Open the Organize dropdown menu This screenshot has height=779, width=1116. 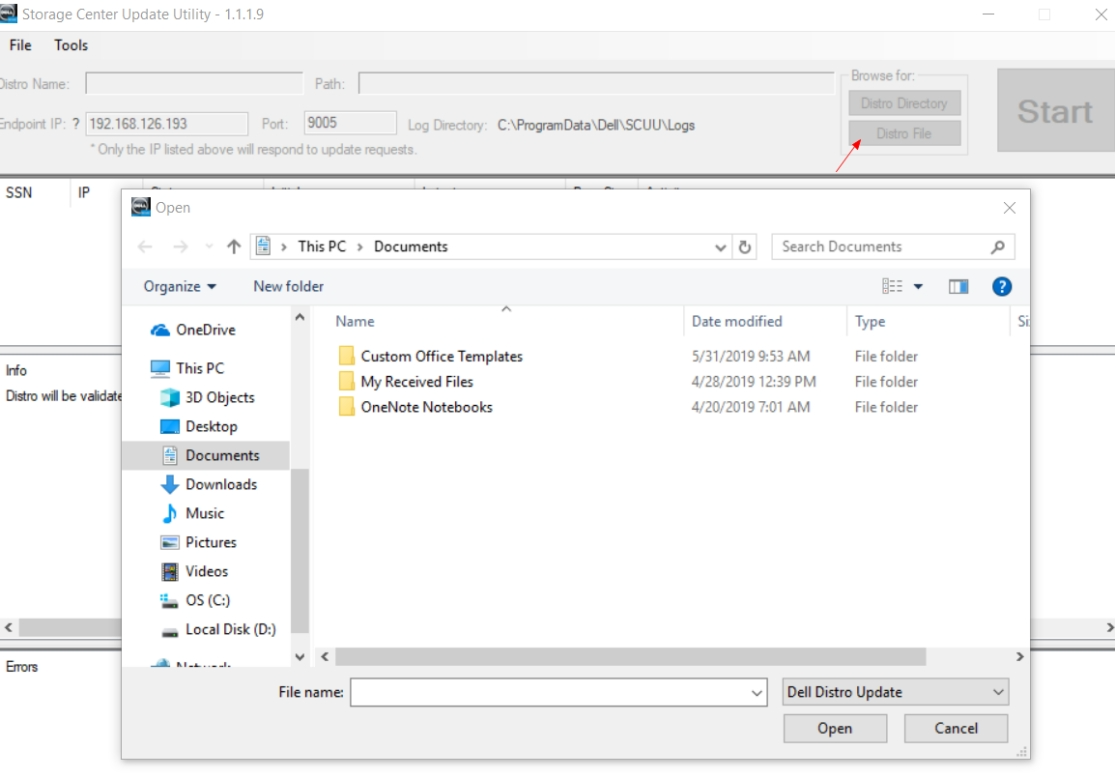(179, 287)
